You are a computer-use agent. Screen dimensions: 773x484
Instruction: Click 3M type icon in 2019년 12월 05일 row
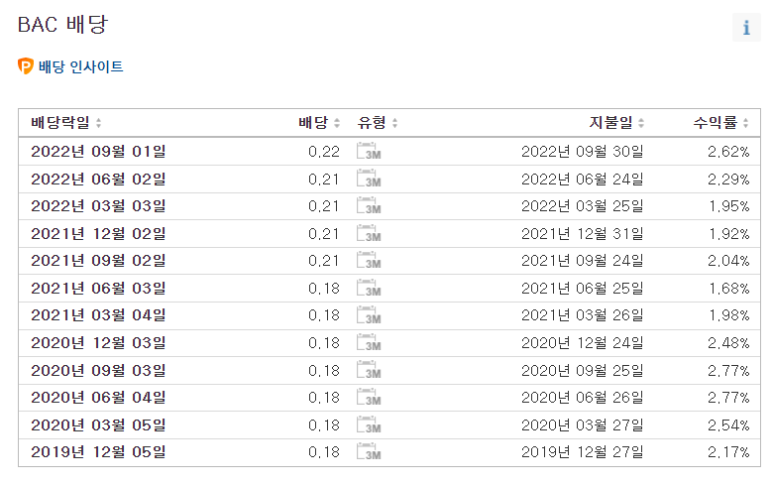(369, 452)
